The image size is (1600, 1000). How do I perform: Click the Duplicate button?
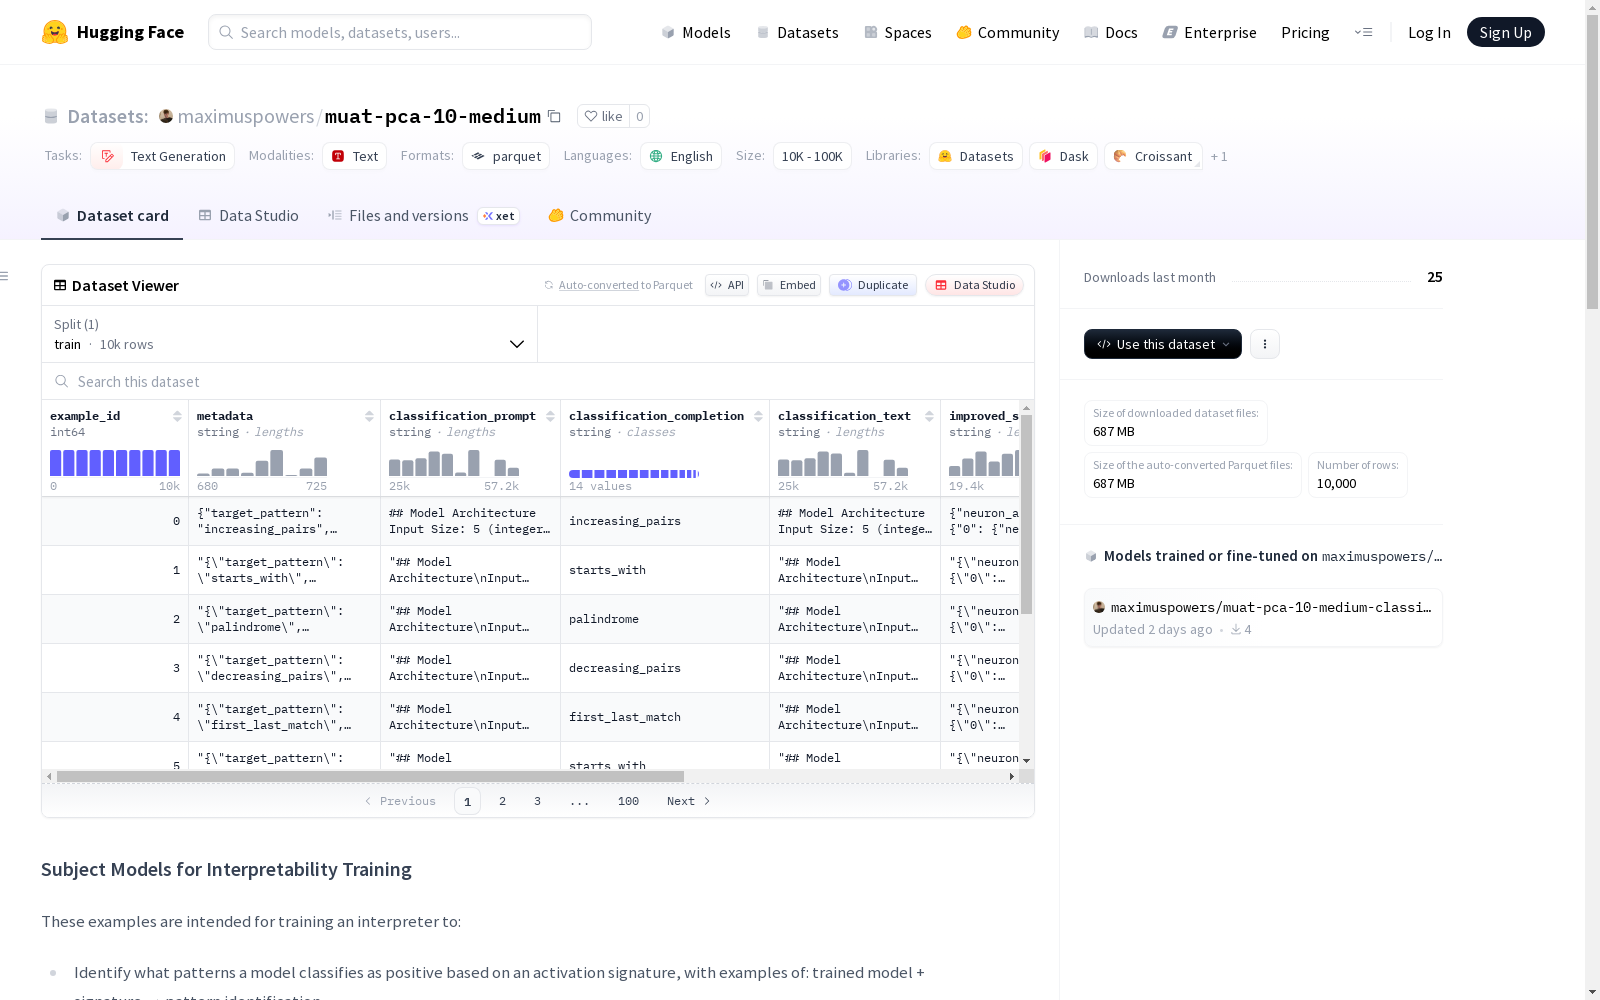(873, 285)
